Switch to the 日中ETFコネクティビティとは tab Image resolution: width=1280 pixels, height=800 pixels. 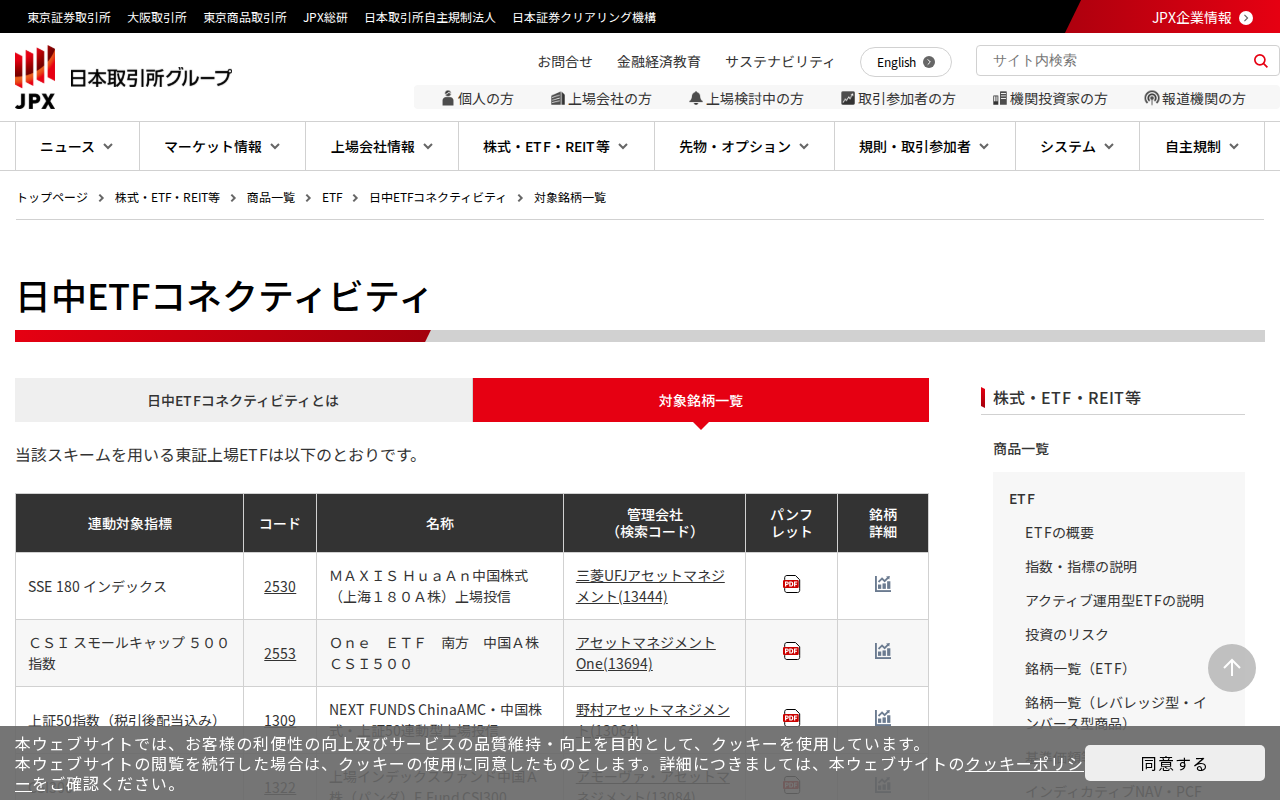[x=243, y=400]
